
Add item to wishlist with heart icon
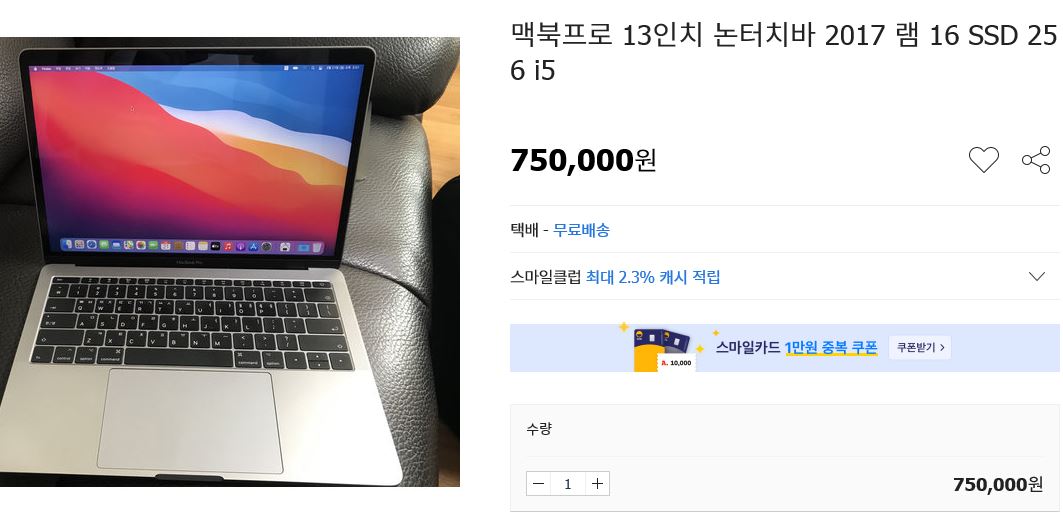point(983,161)
